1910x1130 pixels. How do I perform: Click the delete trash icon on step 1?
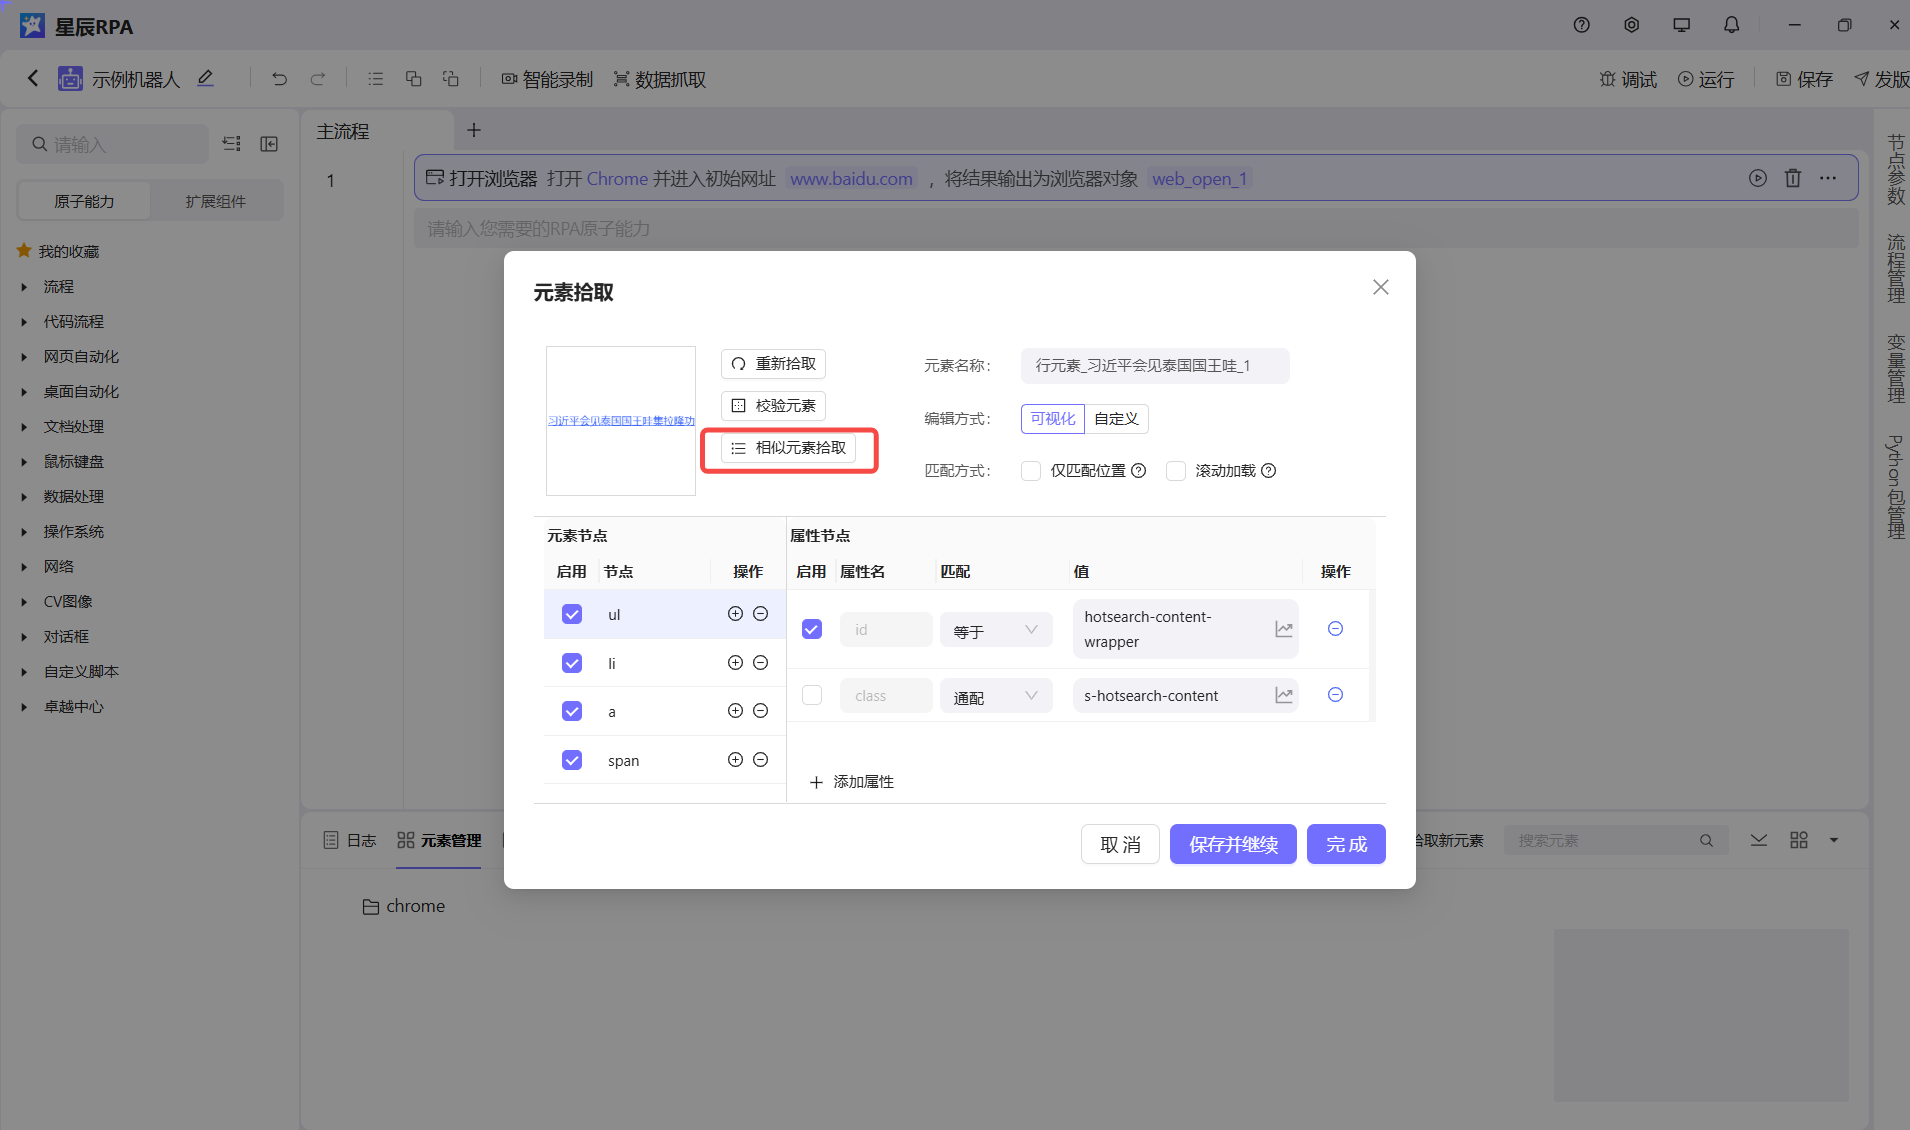click(1793, 178)
